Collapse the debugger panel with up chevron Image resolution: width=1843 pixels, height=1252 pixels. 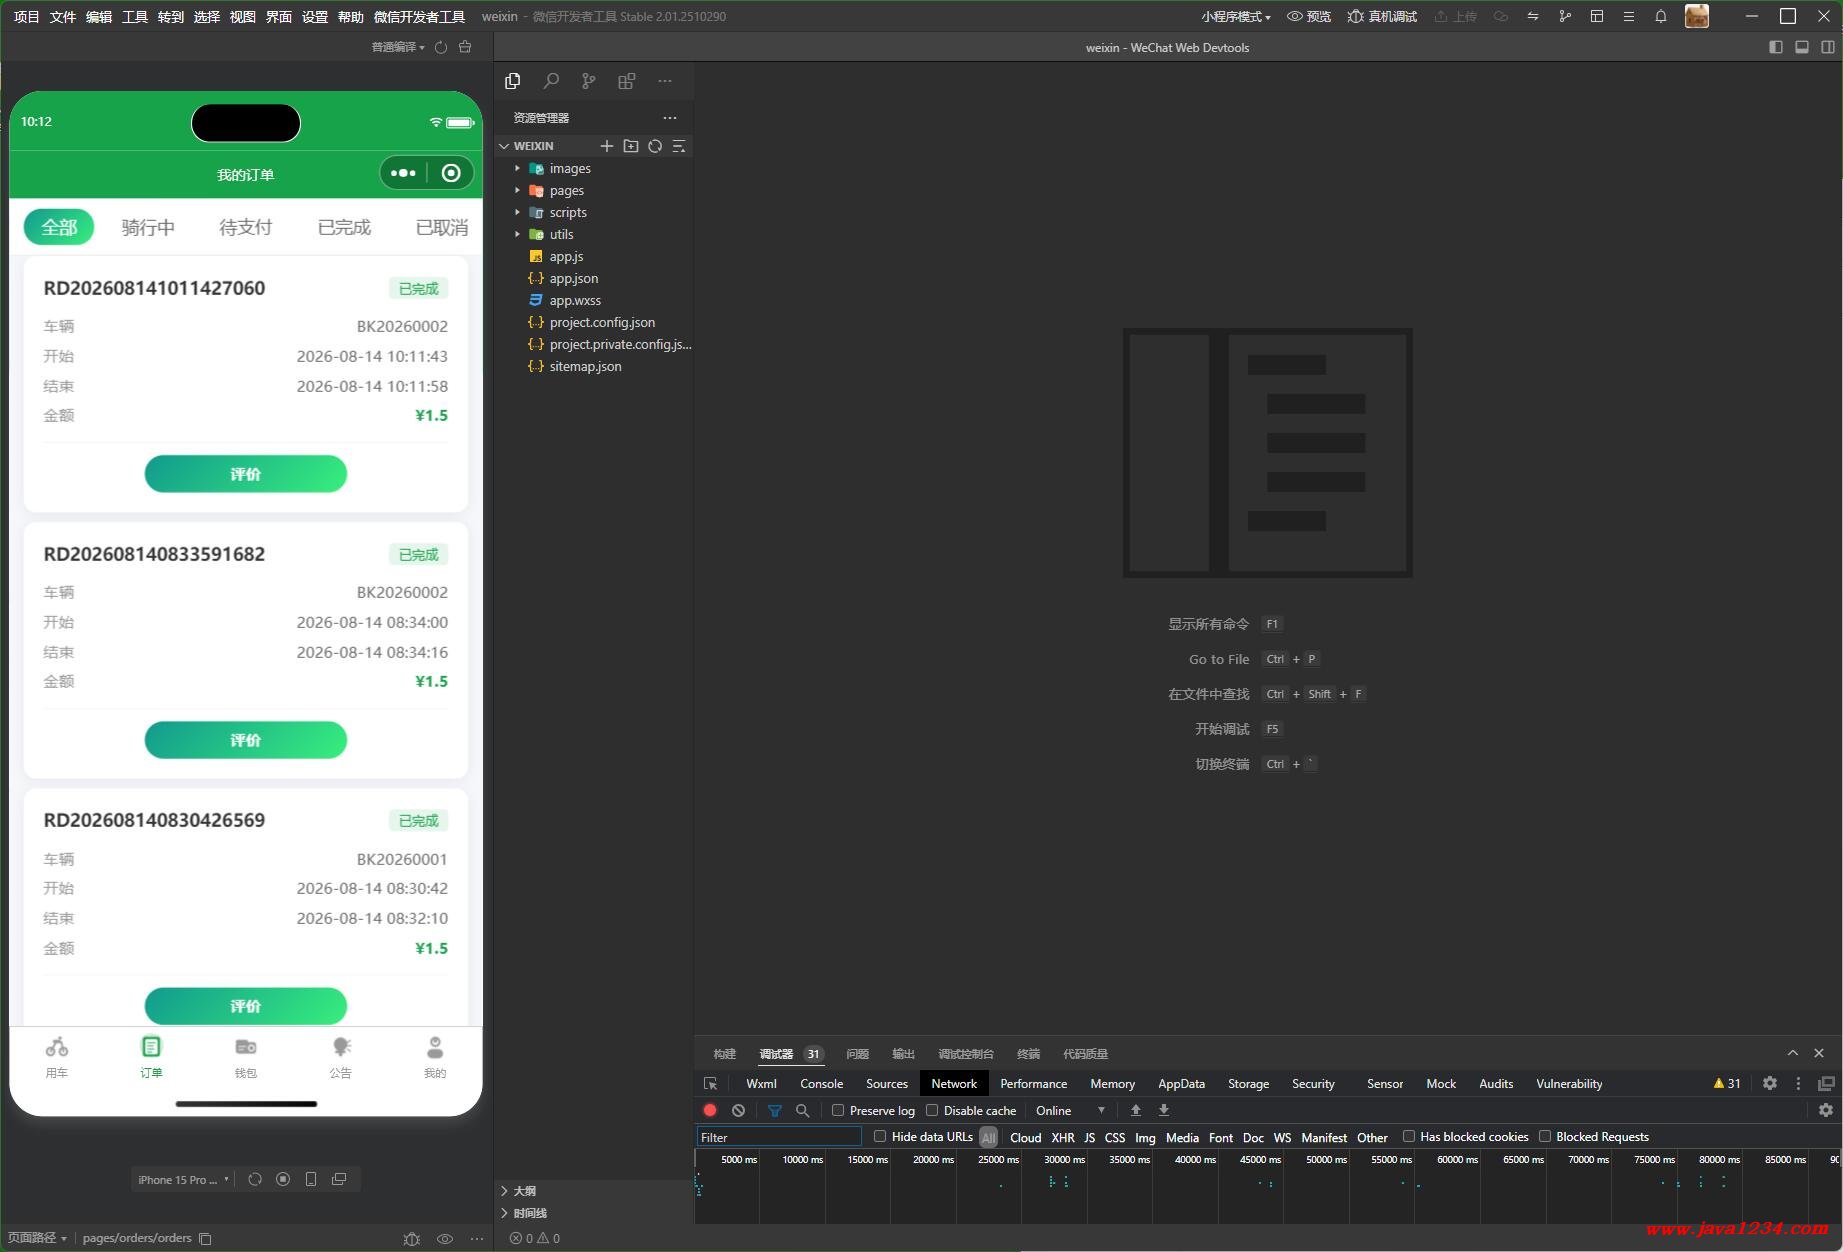point(1793,1053)
